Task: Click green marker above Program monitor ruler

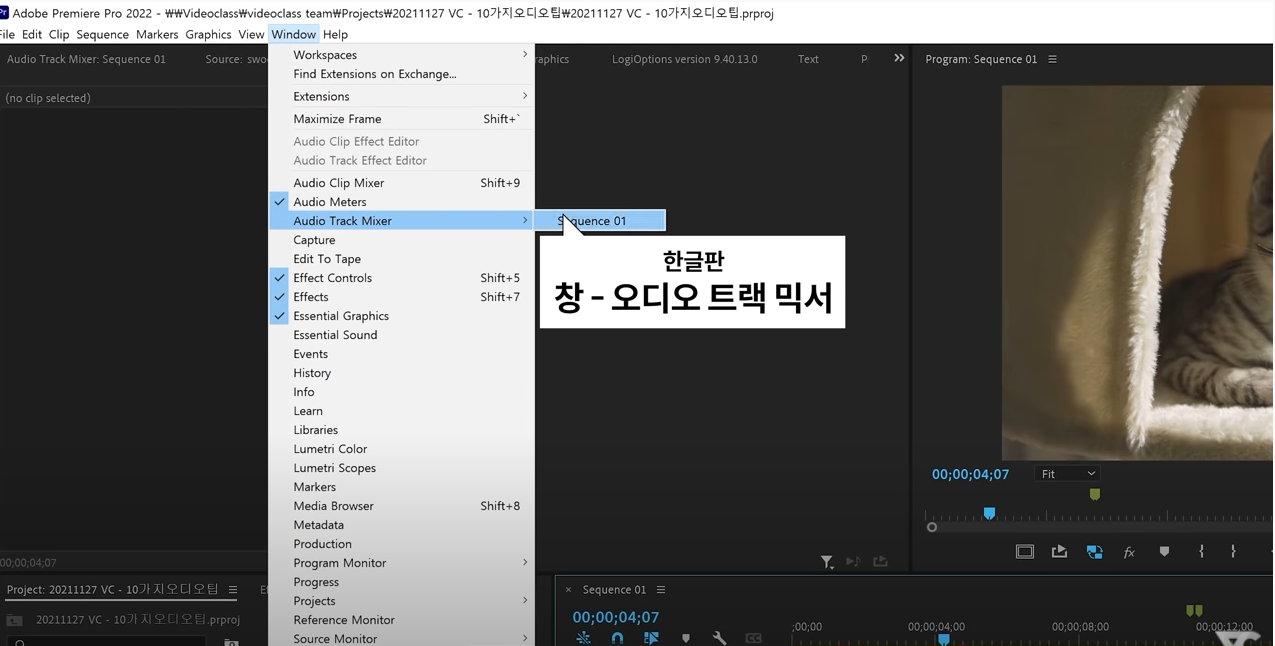Action: pyautogui.click(x=1095, y=494)
